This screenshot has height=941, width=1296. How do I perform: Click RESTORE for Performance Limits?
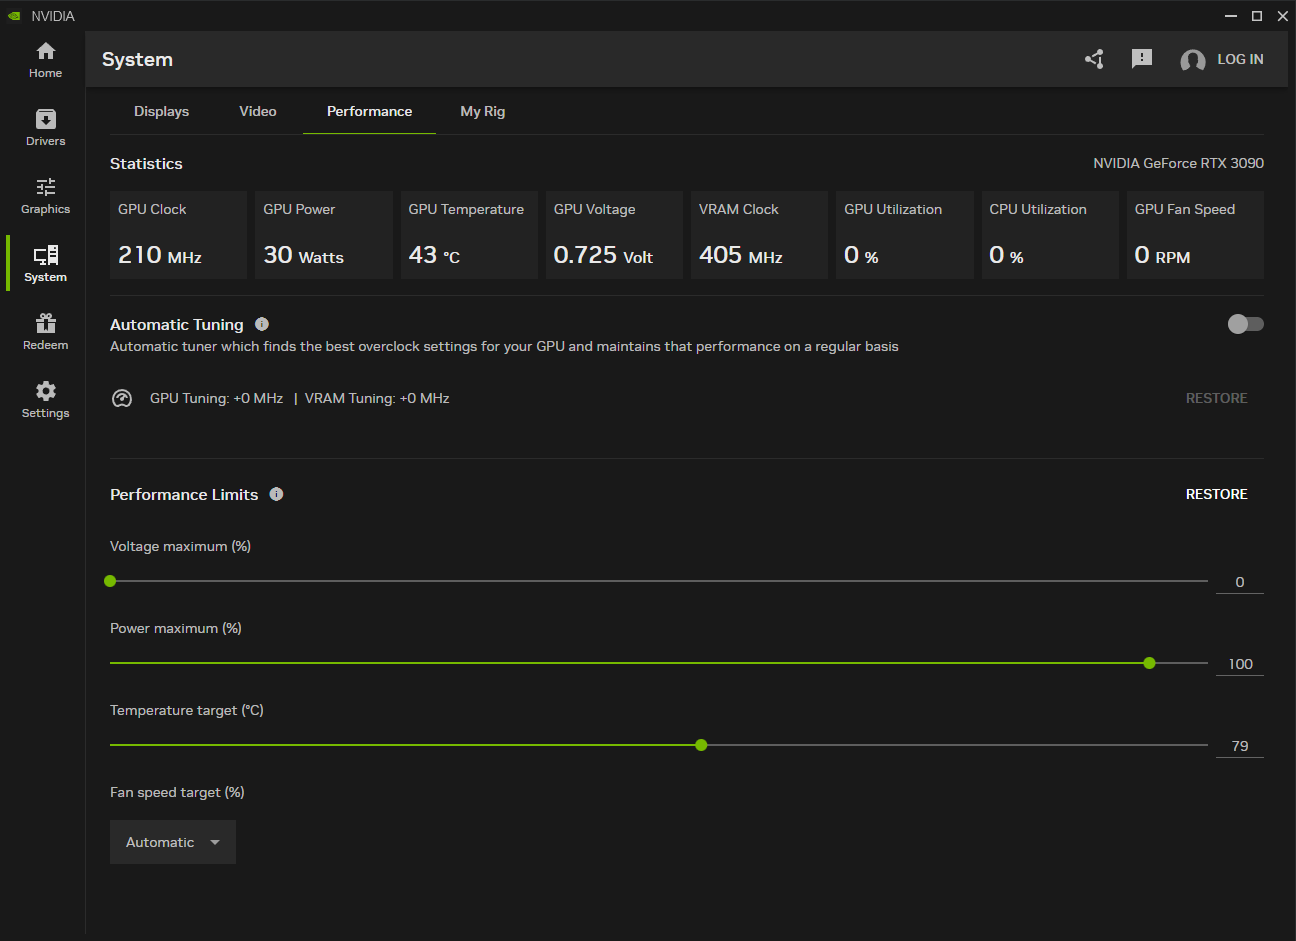click(1216, 494)
